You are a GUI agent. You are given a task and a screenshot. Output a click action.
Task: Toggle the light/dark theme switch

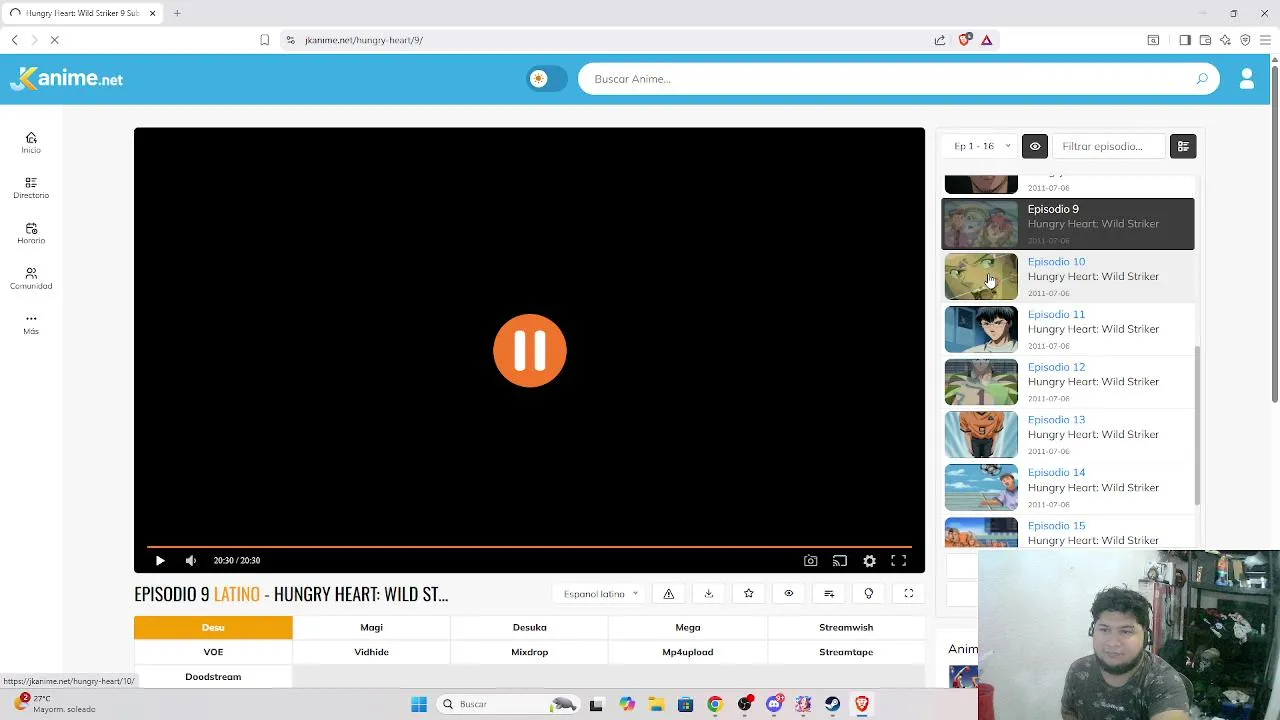[x=546, y=79]
